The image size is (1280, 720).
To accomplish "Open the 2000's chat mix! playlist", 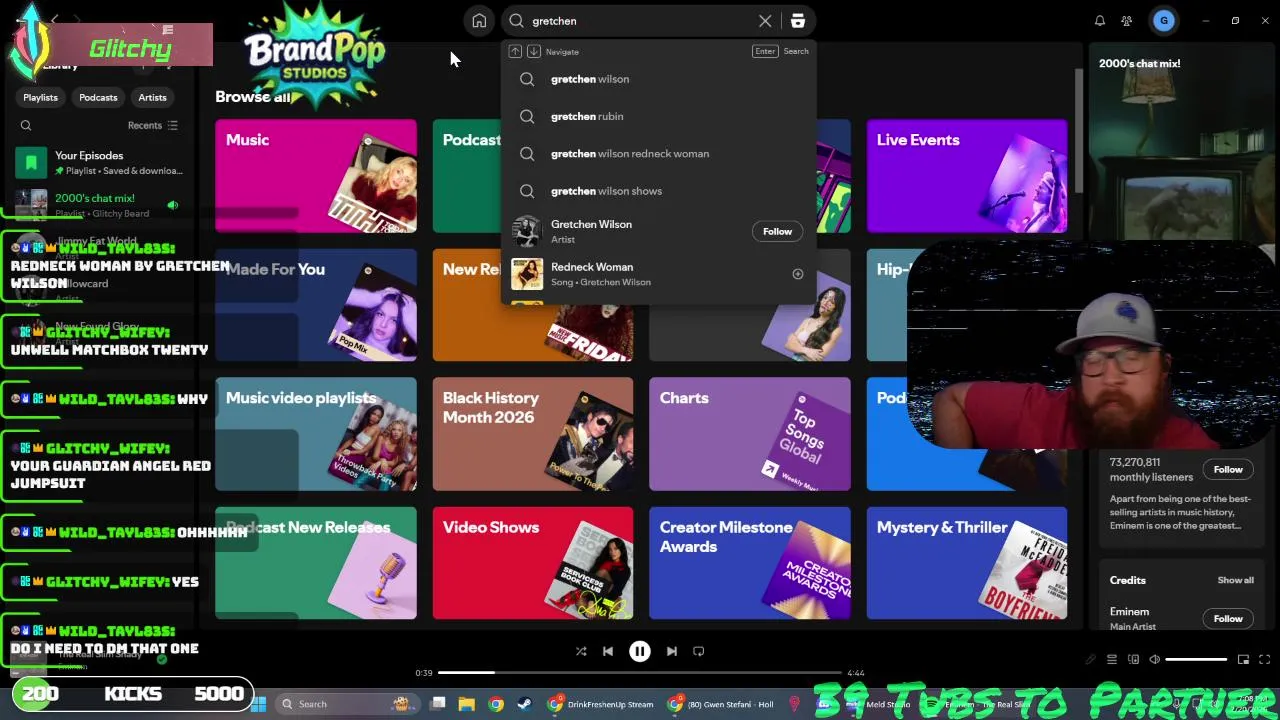I will pos(98,204).
